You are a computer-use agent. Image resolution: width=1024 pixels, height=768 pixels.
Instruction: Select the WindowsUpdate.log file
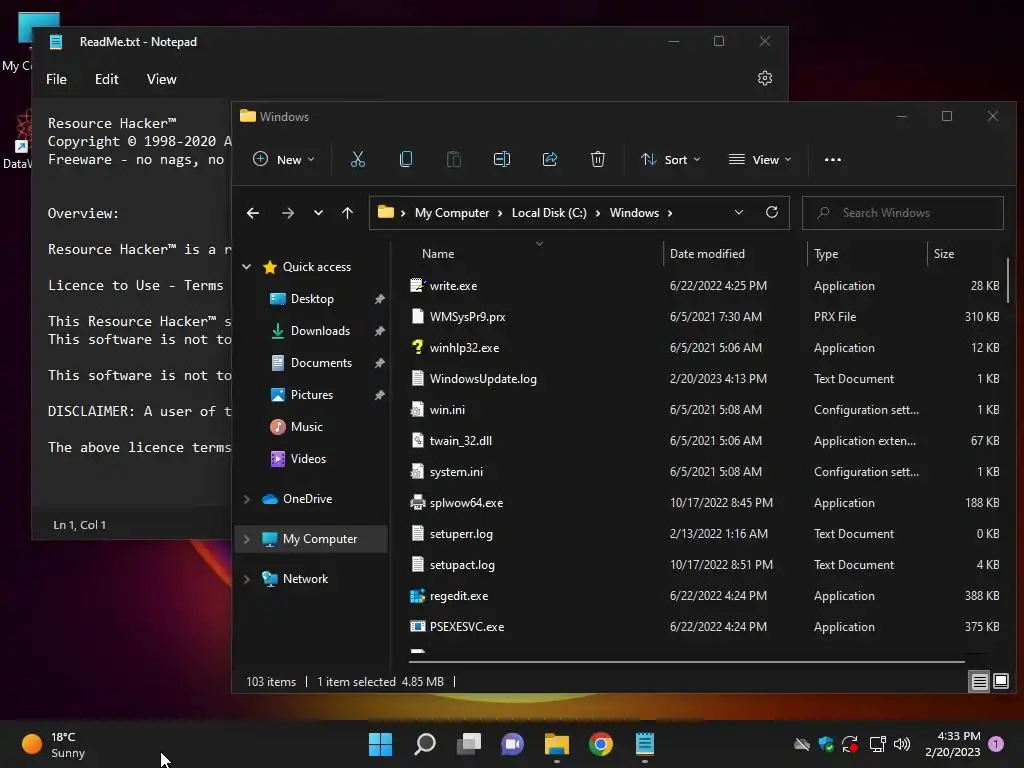(483, 379)
